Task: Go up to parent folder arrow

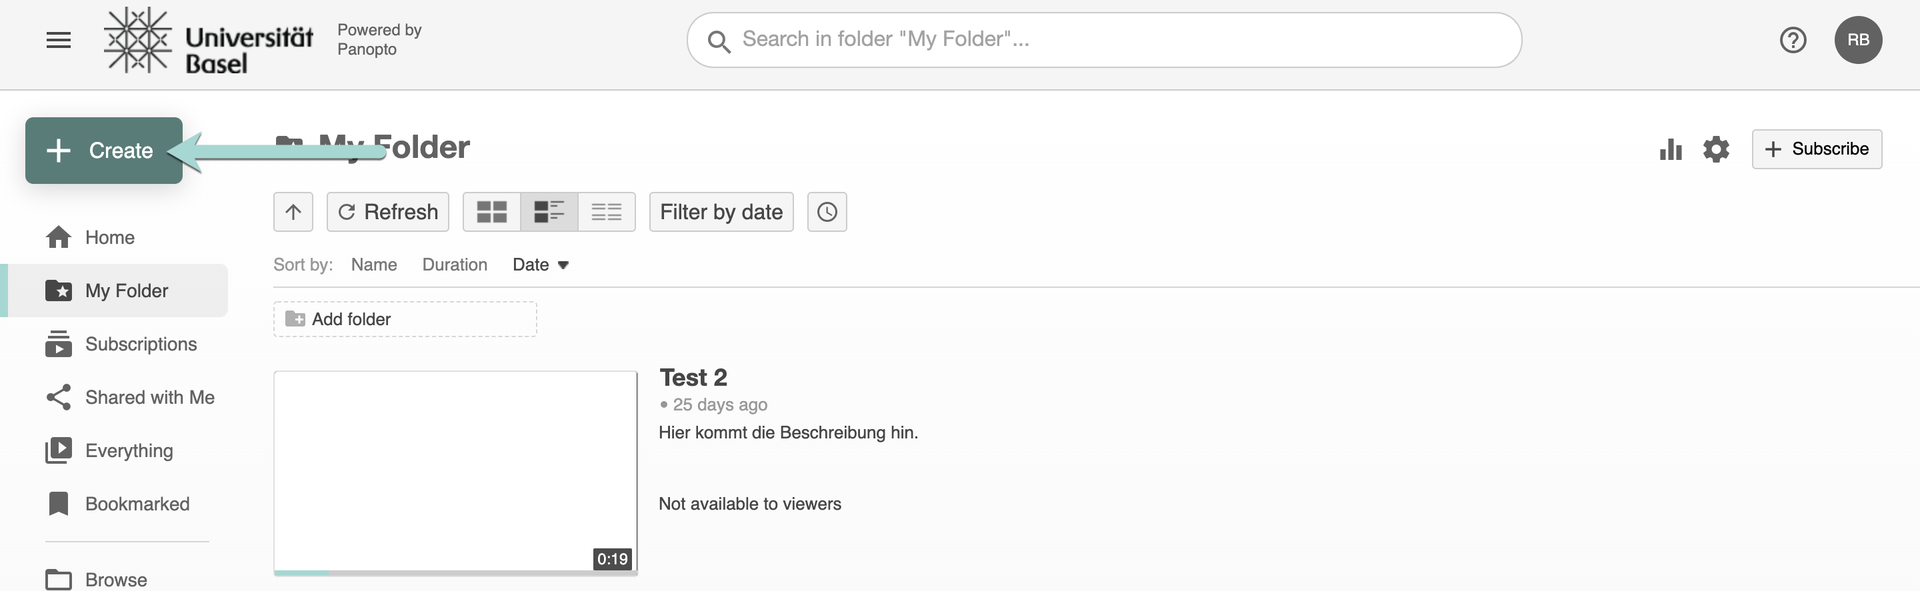Action: [293, 212]
